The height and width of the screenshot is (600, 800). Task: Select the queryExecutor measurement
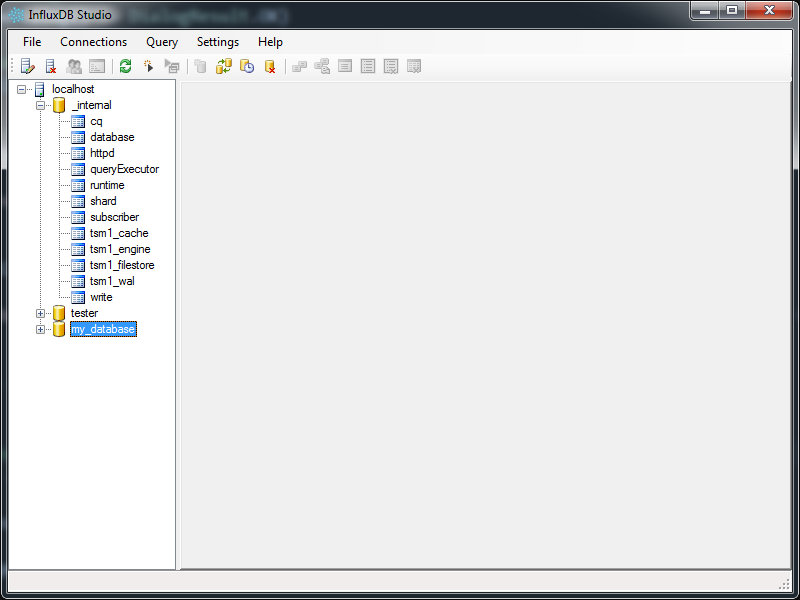[124, 169]
